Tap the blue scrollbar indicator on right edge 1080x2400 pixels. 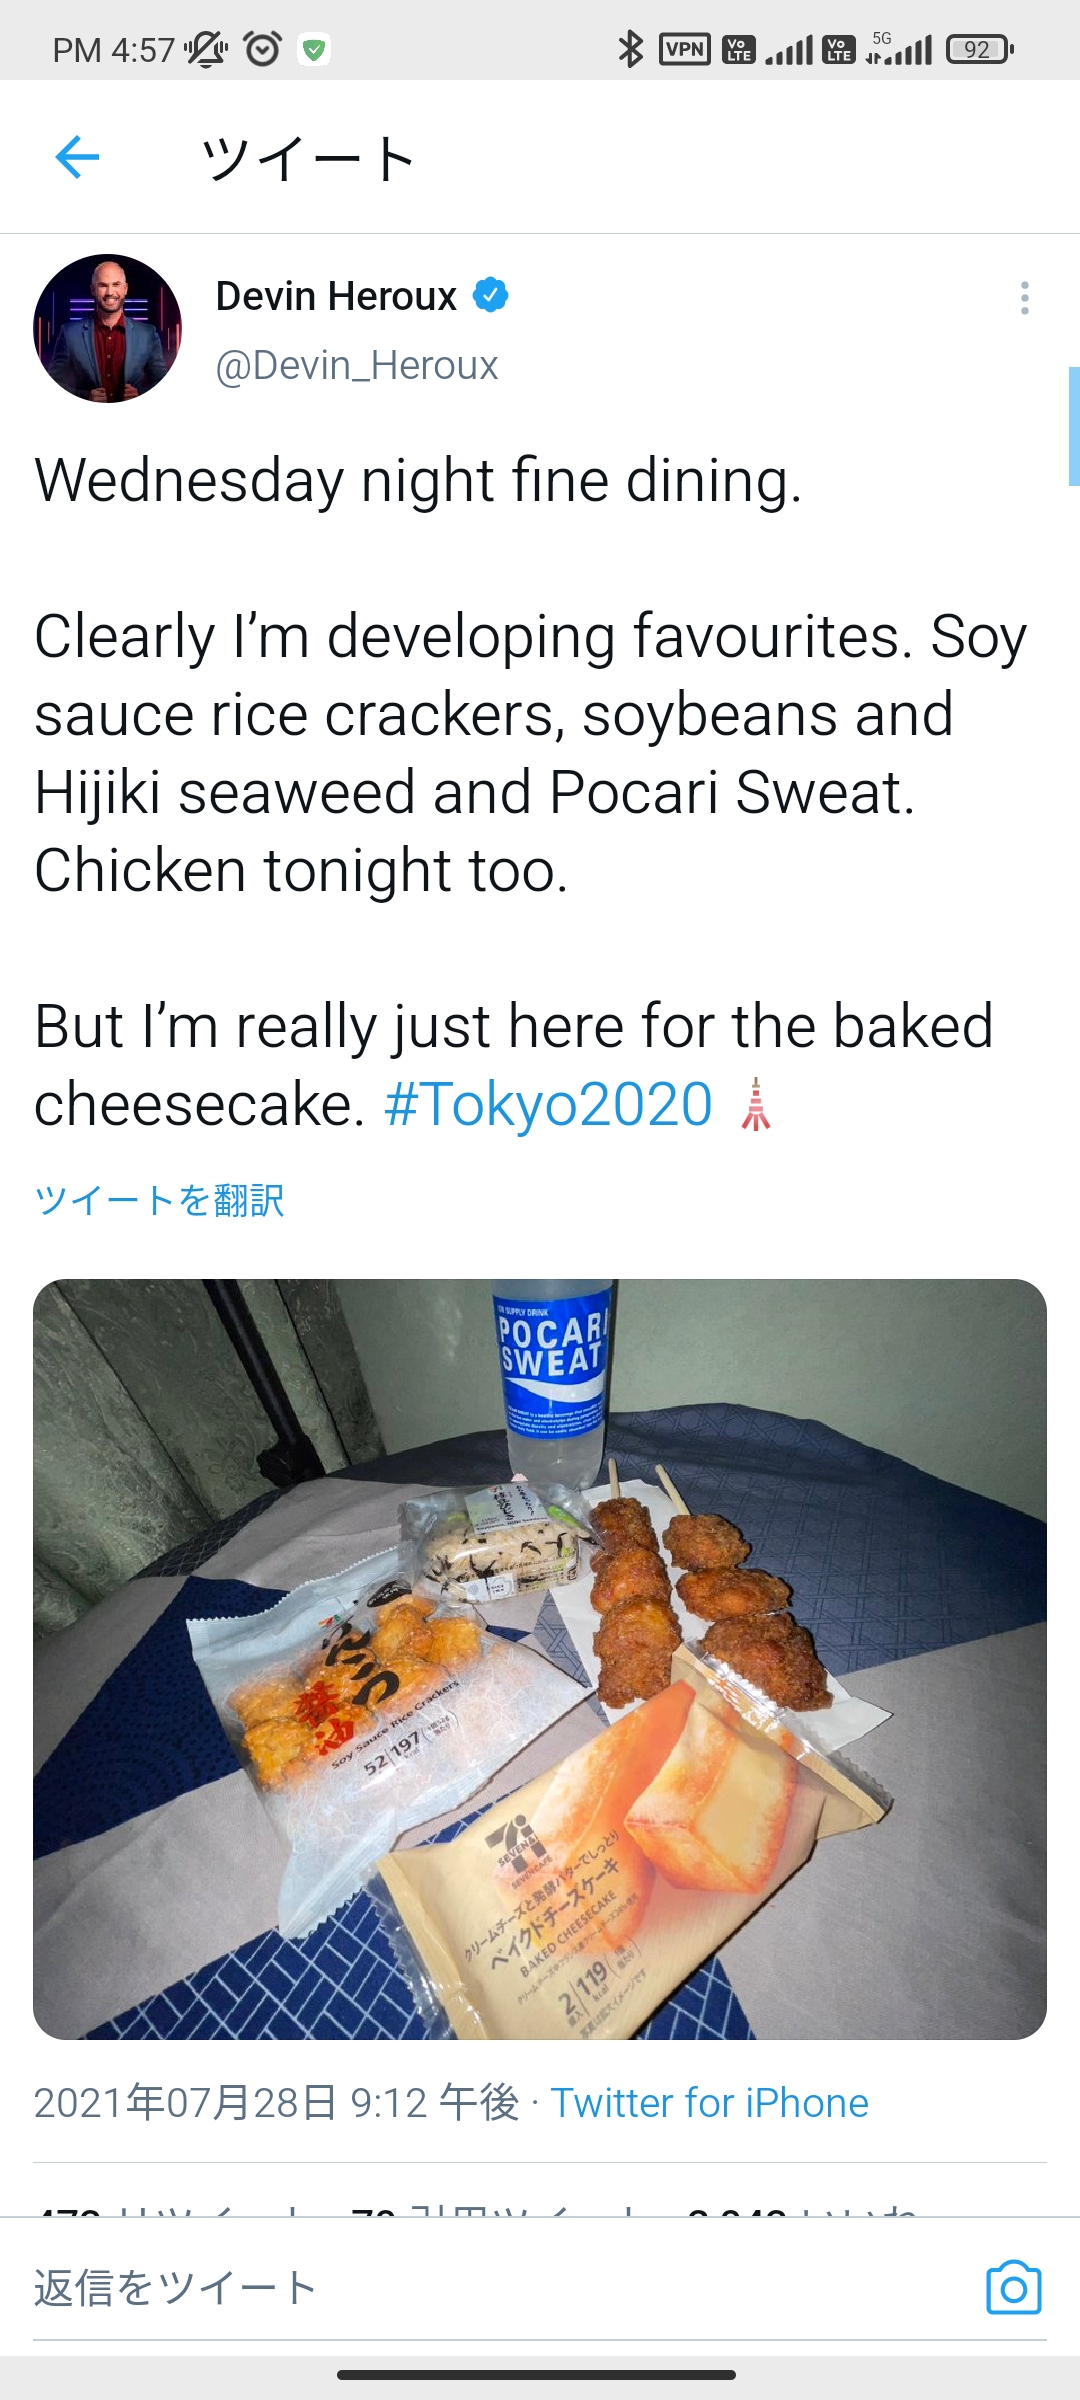(x=1074, y=427)
